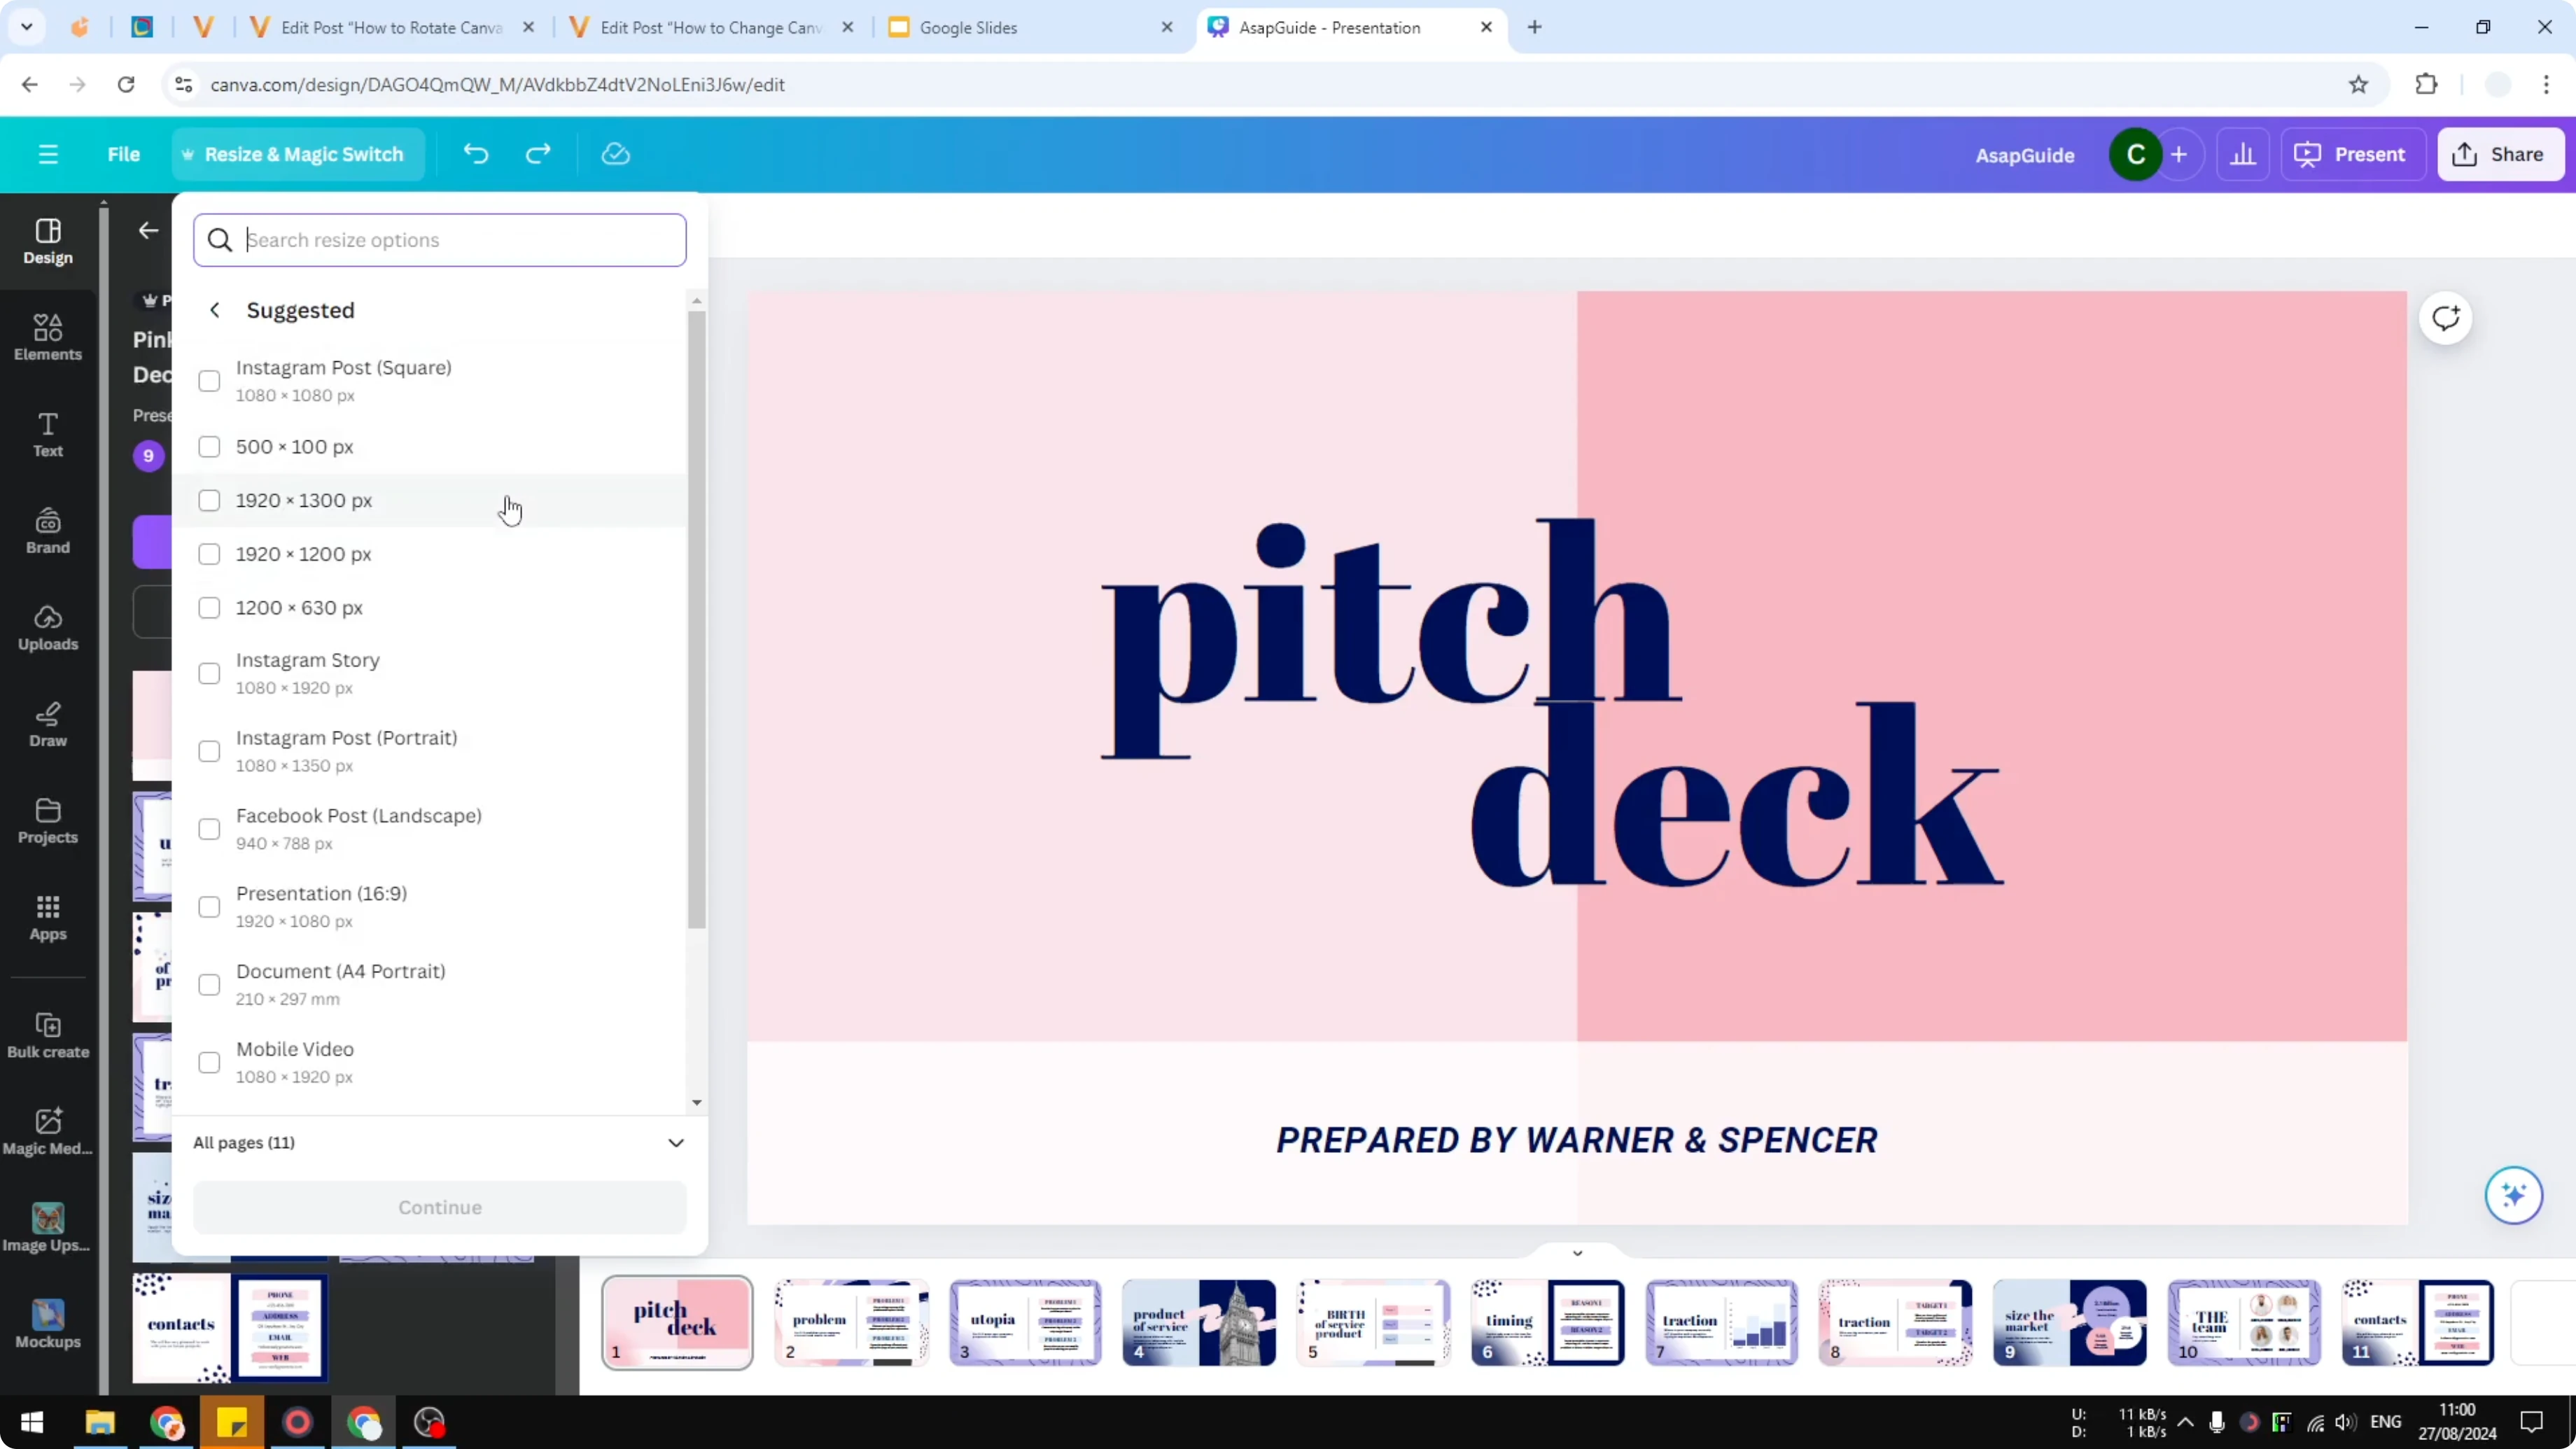2576x1449 pixels.
Task: Reload the browser page
Action: (126, 85)
